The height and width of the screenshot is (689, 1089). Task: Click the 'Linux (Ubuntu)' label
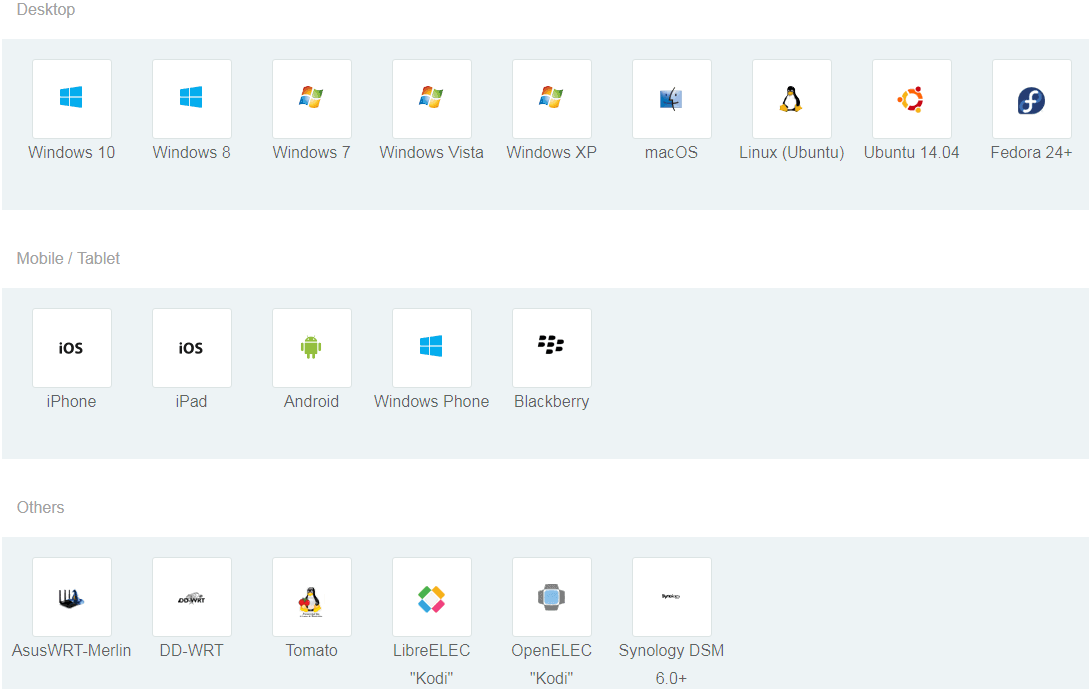(792, 152)
